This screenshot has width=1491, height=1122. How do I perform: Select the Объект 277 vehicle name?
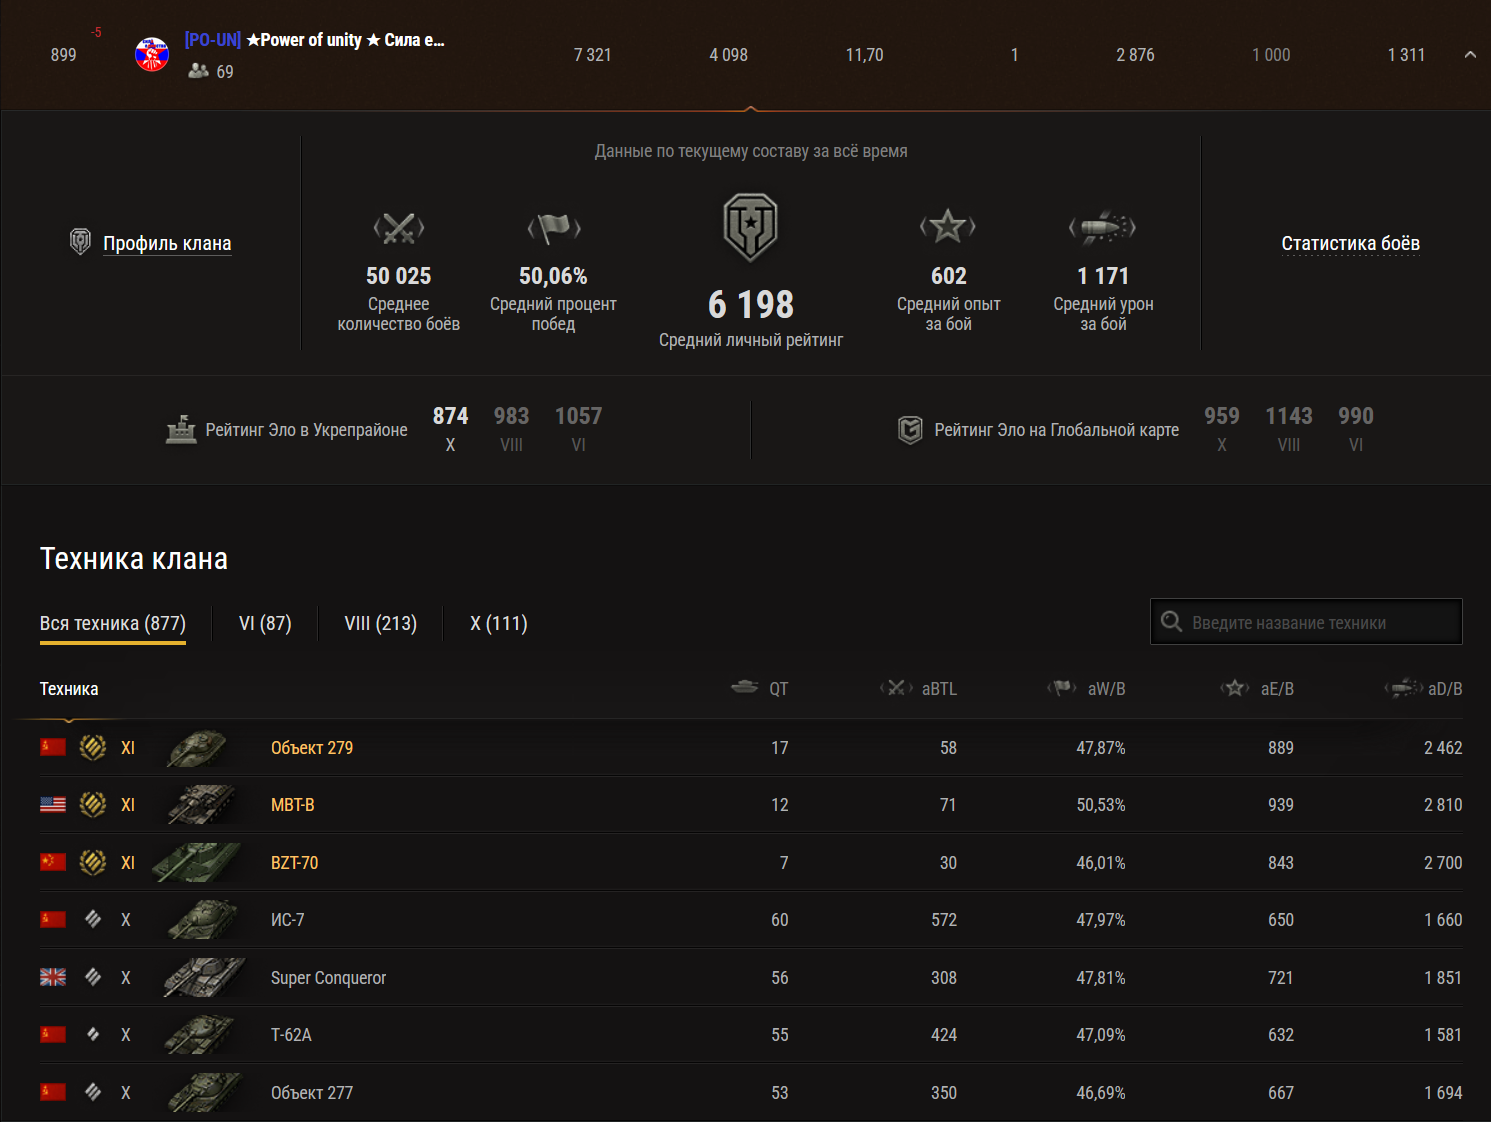pos(312,1093)
